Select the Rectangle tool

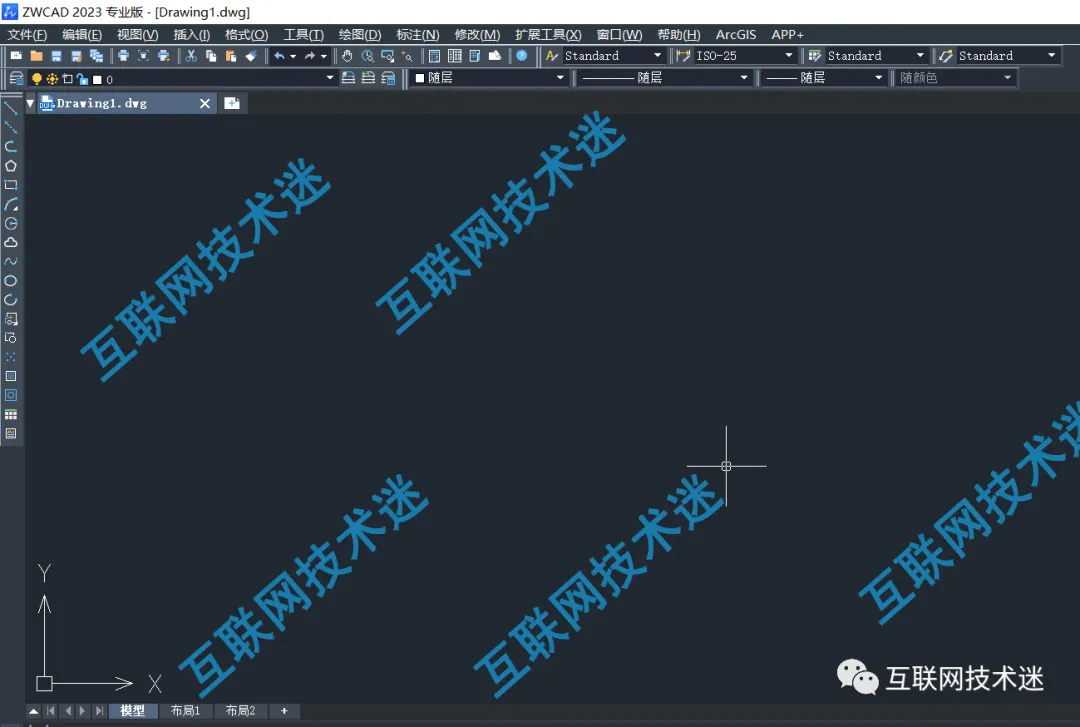(10, 185)
